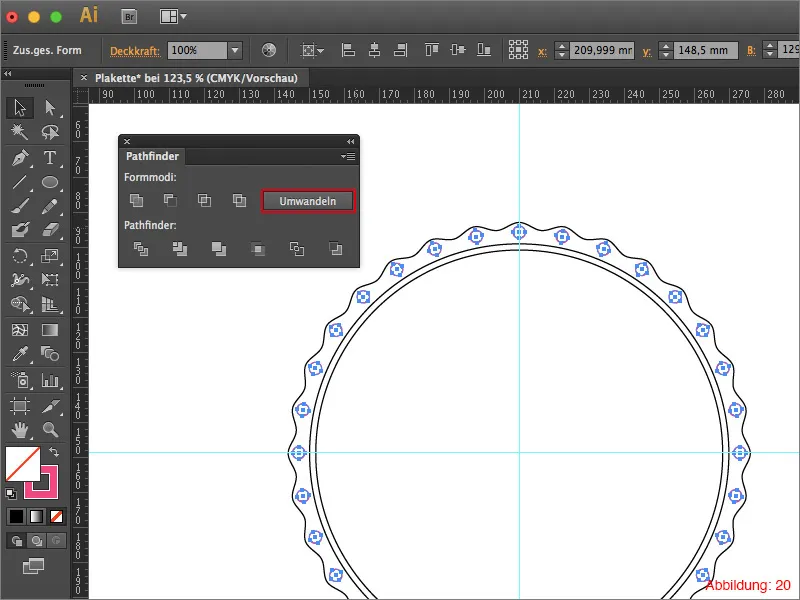Open Recolor Artwork color wheel icon
Viewport: 800px width, 600px height.
click(x=269, y=50)
